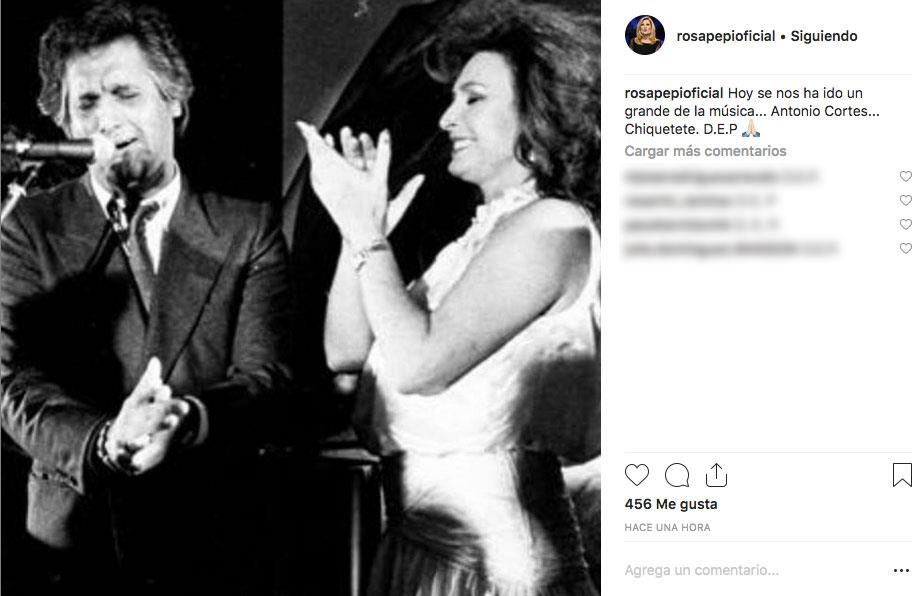Expand Cargar más comentarios

(705, 151)
